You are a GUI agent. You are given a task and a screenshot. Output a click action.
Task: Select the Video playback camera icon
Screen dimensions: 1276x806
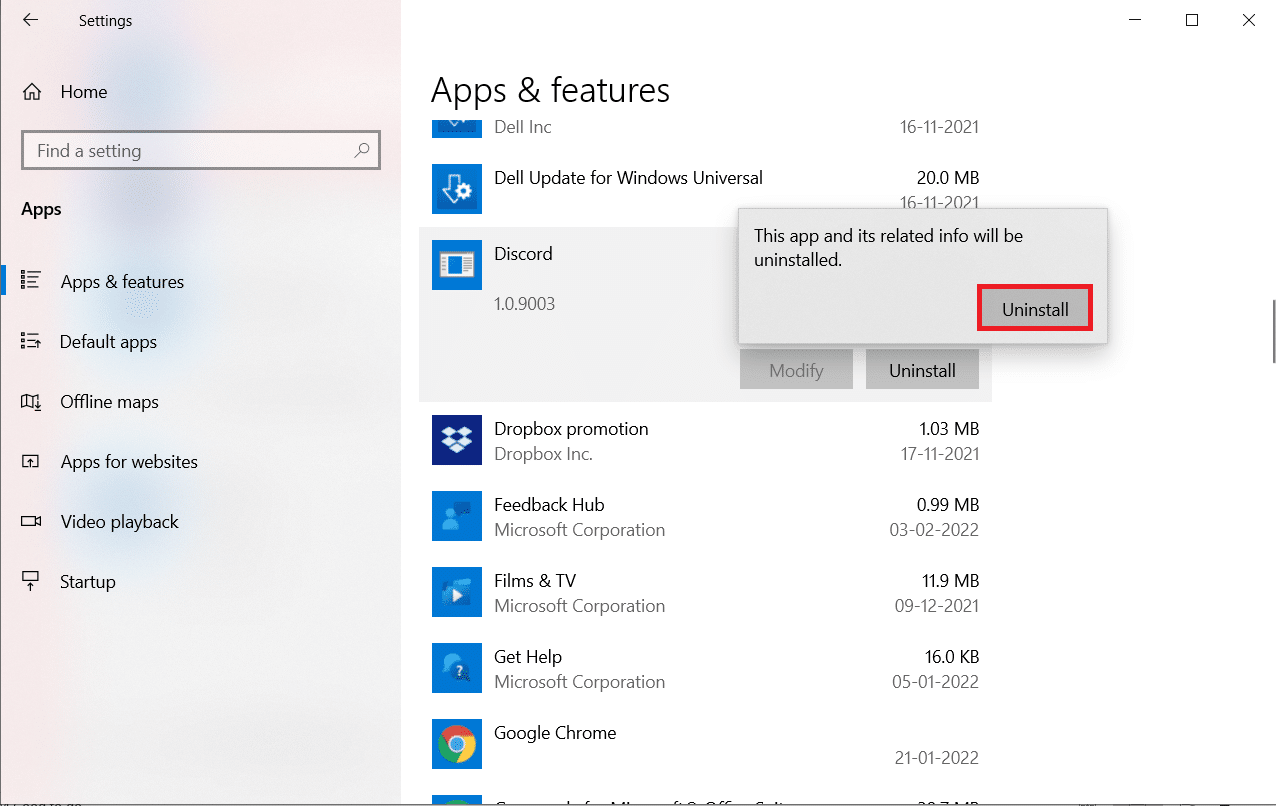pos(31,521)
